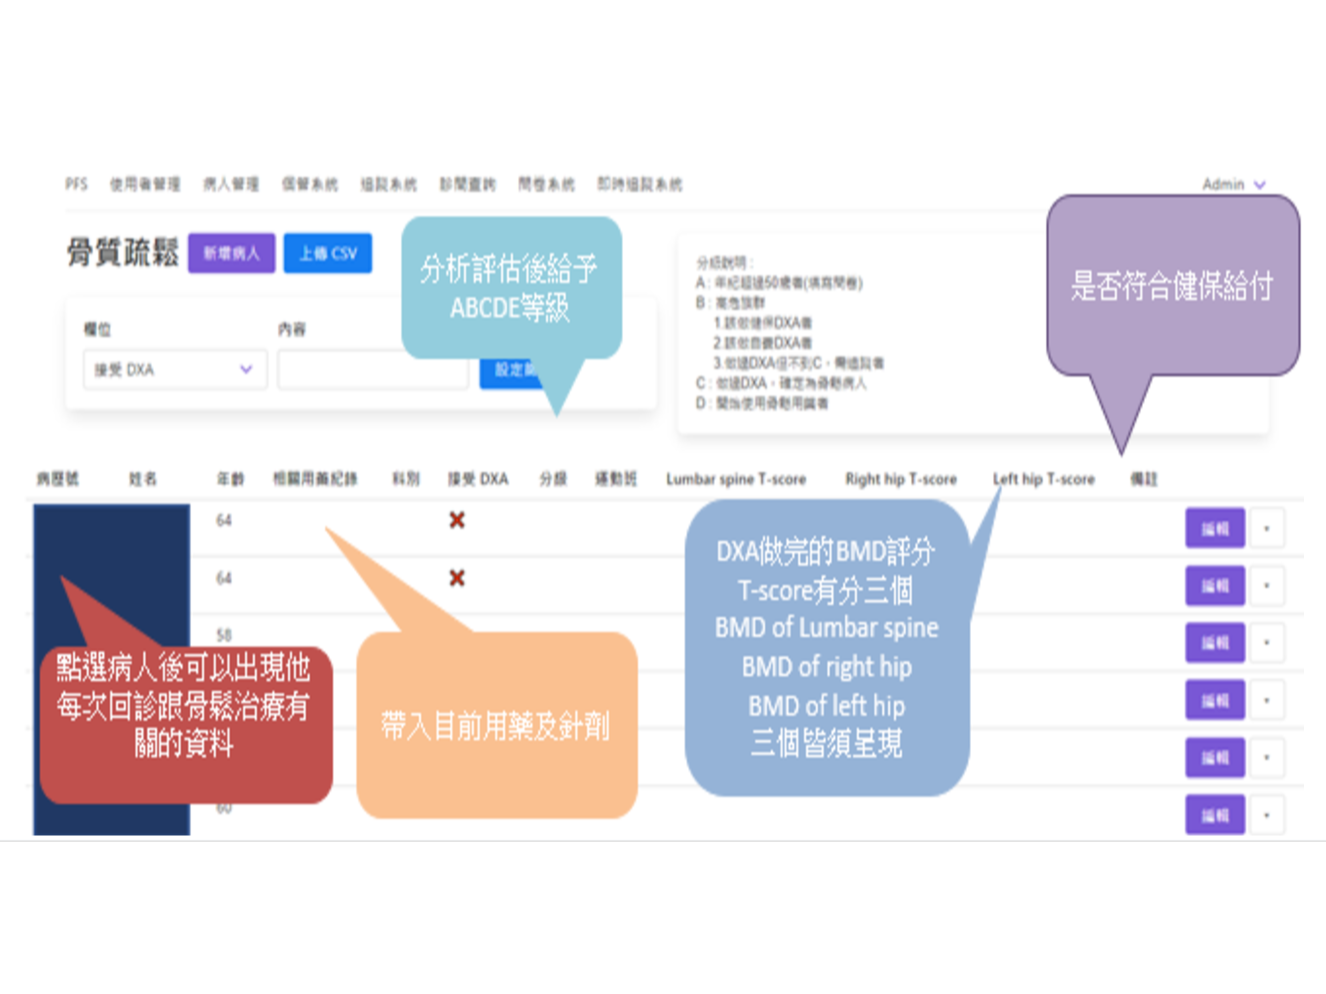
Task: Select 問卷系統 in the top navigation
Action: tap(546, 184)
